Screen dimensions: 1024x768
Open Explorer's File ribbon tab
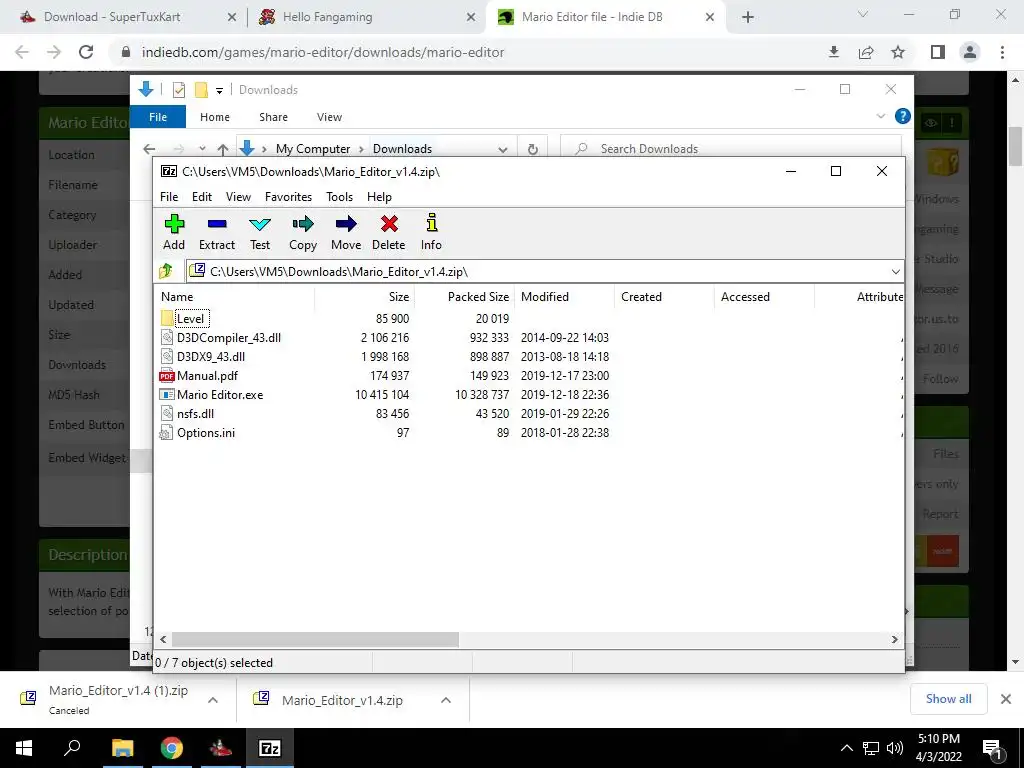tap(158, 117)
